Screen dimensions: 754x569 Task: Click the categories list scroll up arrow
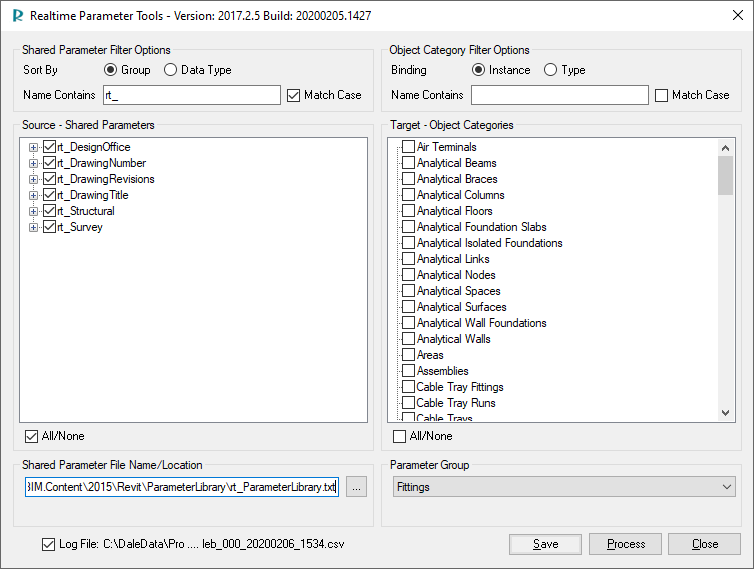726,148
